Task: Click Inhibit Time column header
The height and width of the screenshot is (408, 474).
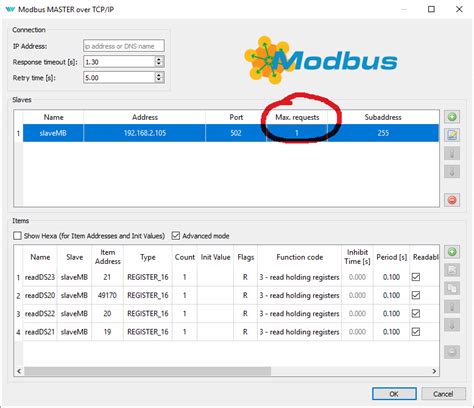Action: (357, 257)
